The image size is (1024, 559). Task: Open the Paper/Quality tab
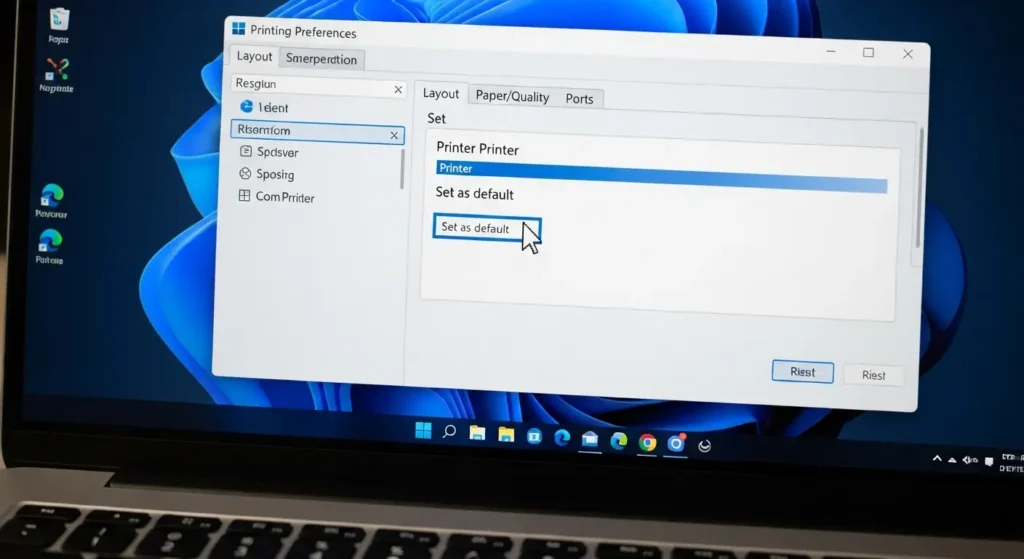(512, 96)
